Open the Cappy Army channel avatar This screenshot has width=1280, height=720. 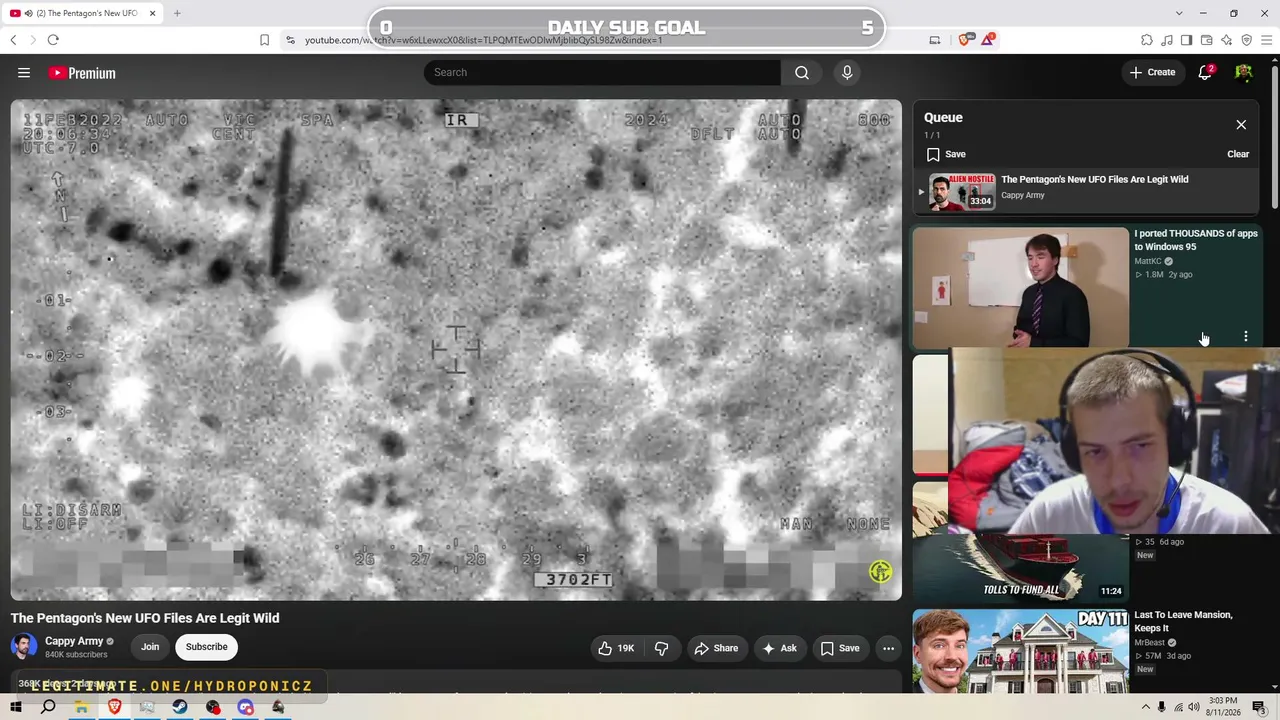(24, 647)
